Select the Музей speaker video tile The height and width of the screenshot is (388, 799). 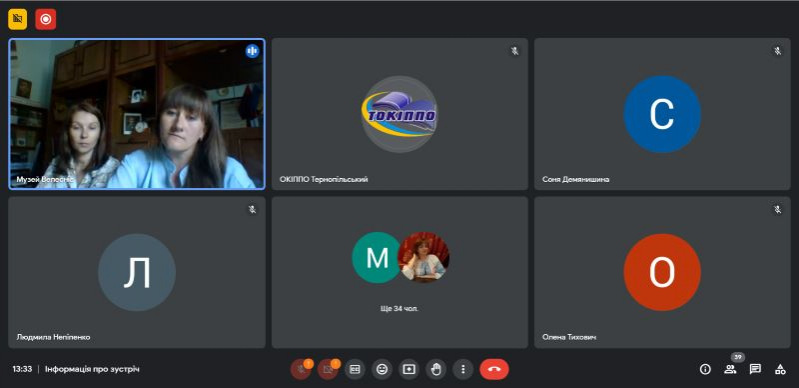[137, 114]
